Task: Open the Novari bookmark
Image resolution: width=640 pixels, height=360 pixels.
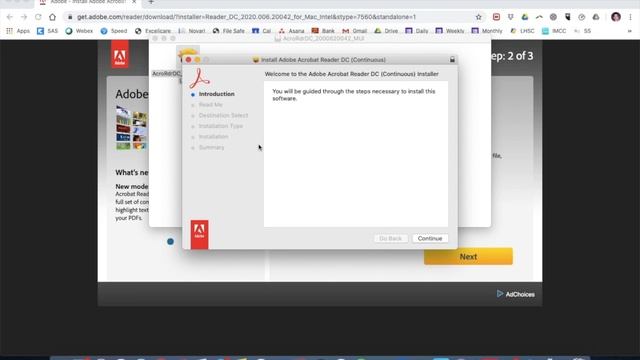Action: coord(192,31)
